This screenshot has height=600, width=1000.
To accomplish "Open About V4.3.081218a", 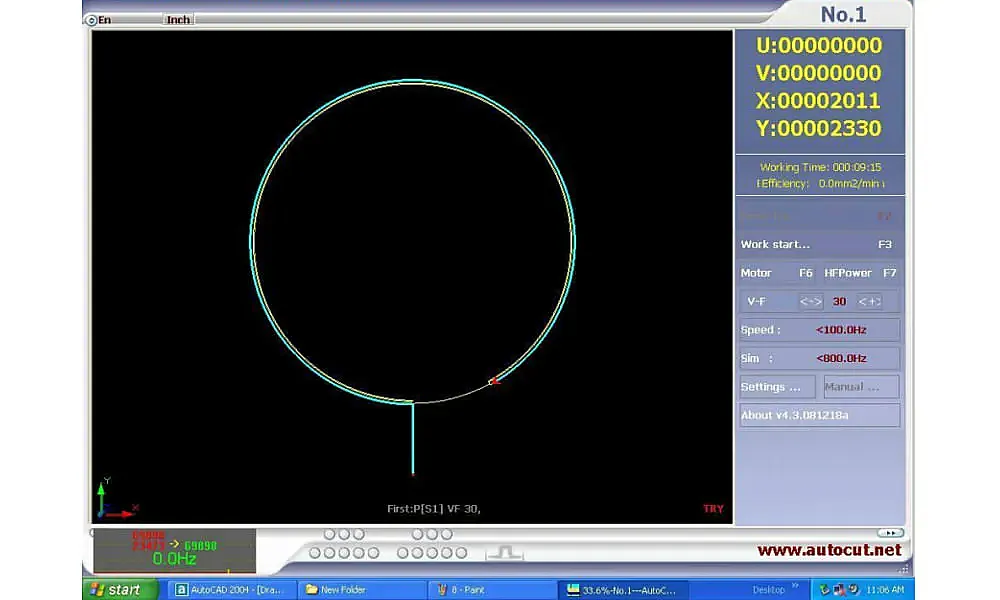I will 819,415.
